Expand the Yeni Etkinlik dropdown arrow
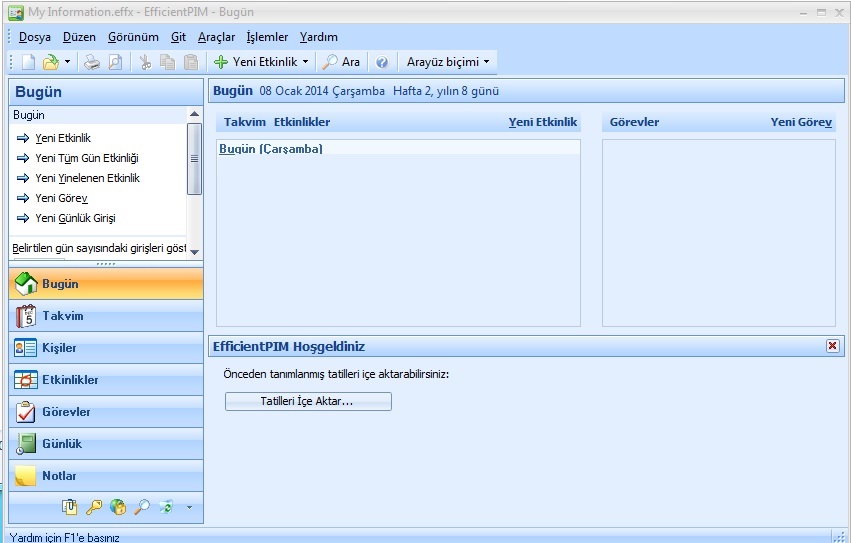The image size is (851, 543). pos(306,62)
